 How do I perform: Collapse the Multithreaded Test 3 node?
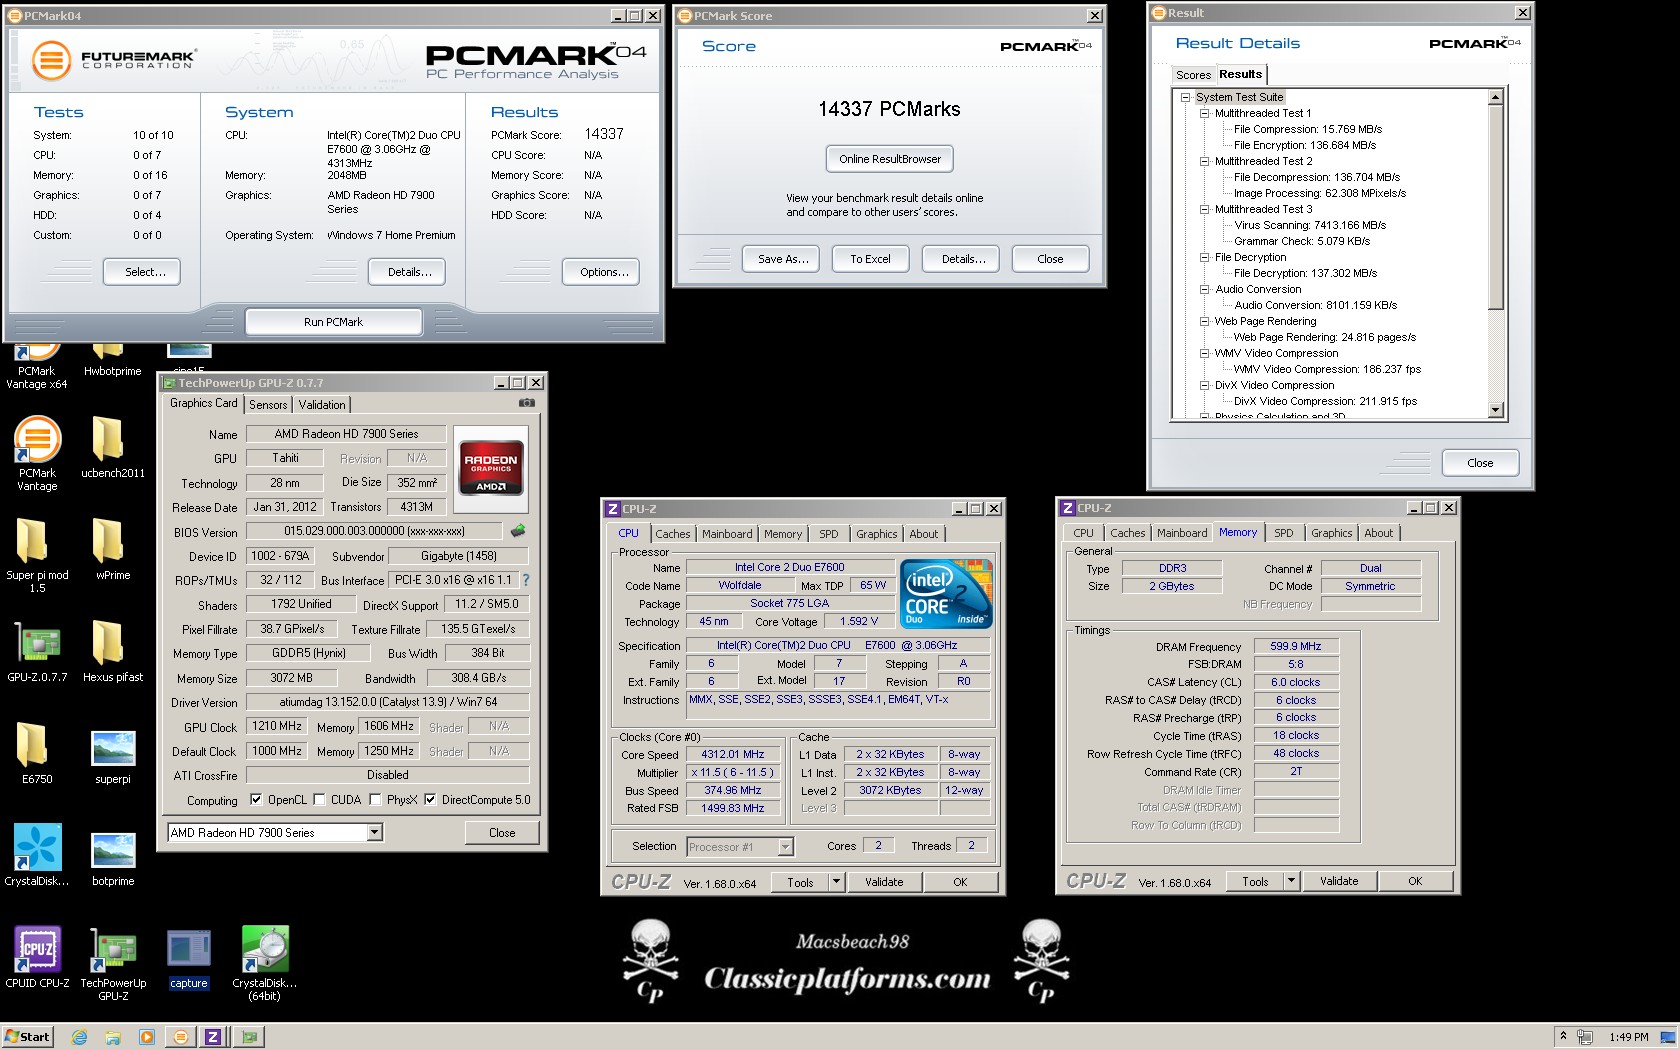[x=1205, y=209]
